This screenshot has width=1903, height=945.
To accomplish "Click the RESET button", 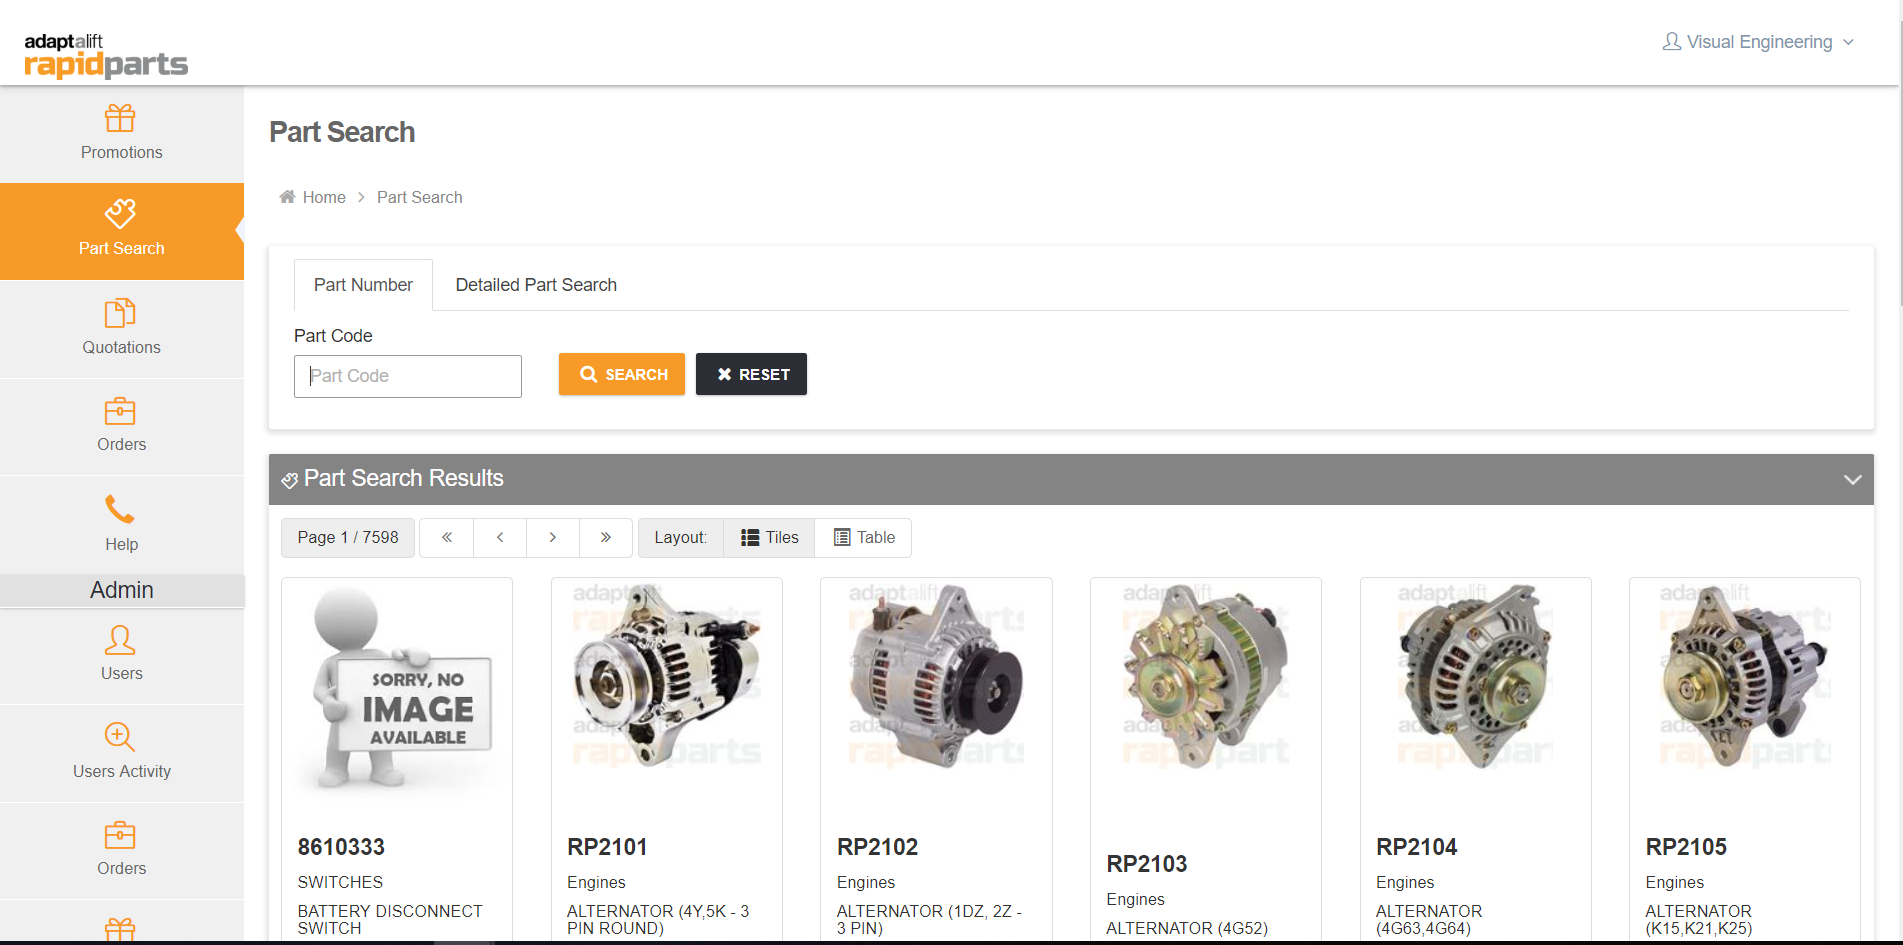I will pyautogui.click(x=751, y=374).
